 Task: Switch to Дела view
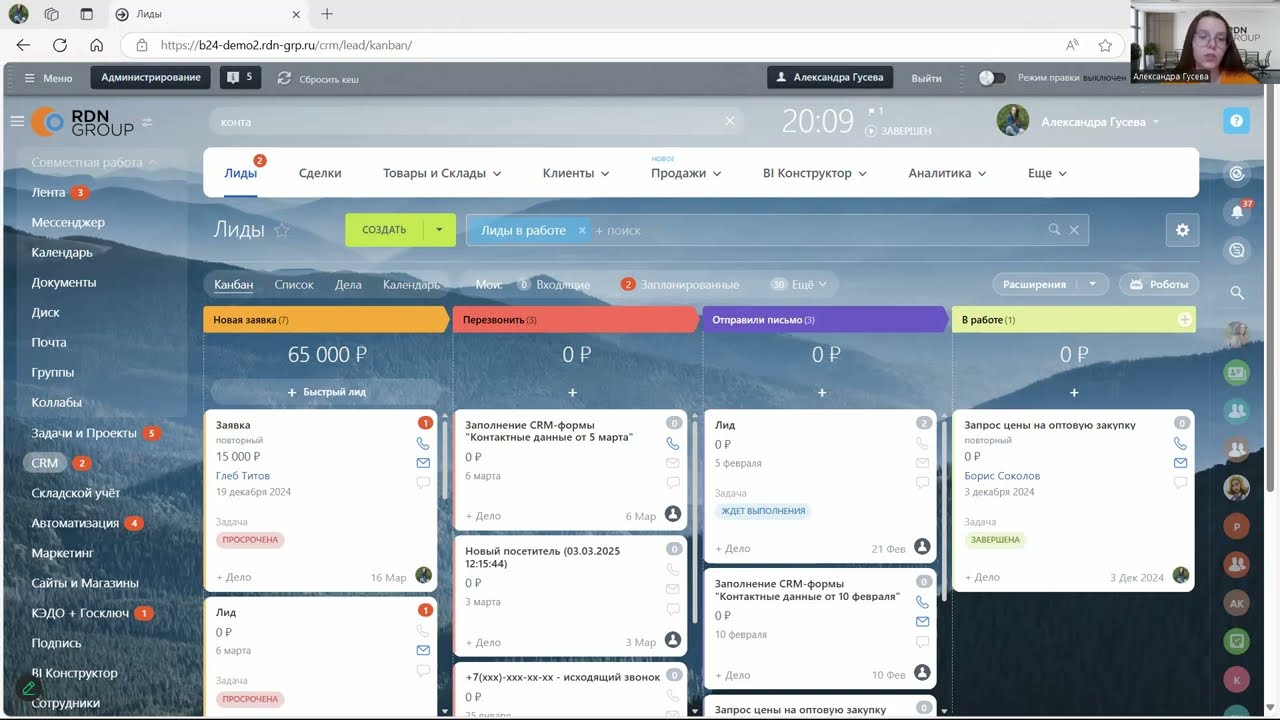[348, 284]
